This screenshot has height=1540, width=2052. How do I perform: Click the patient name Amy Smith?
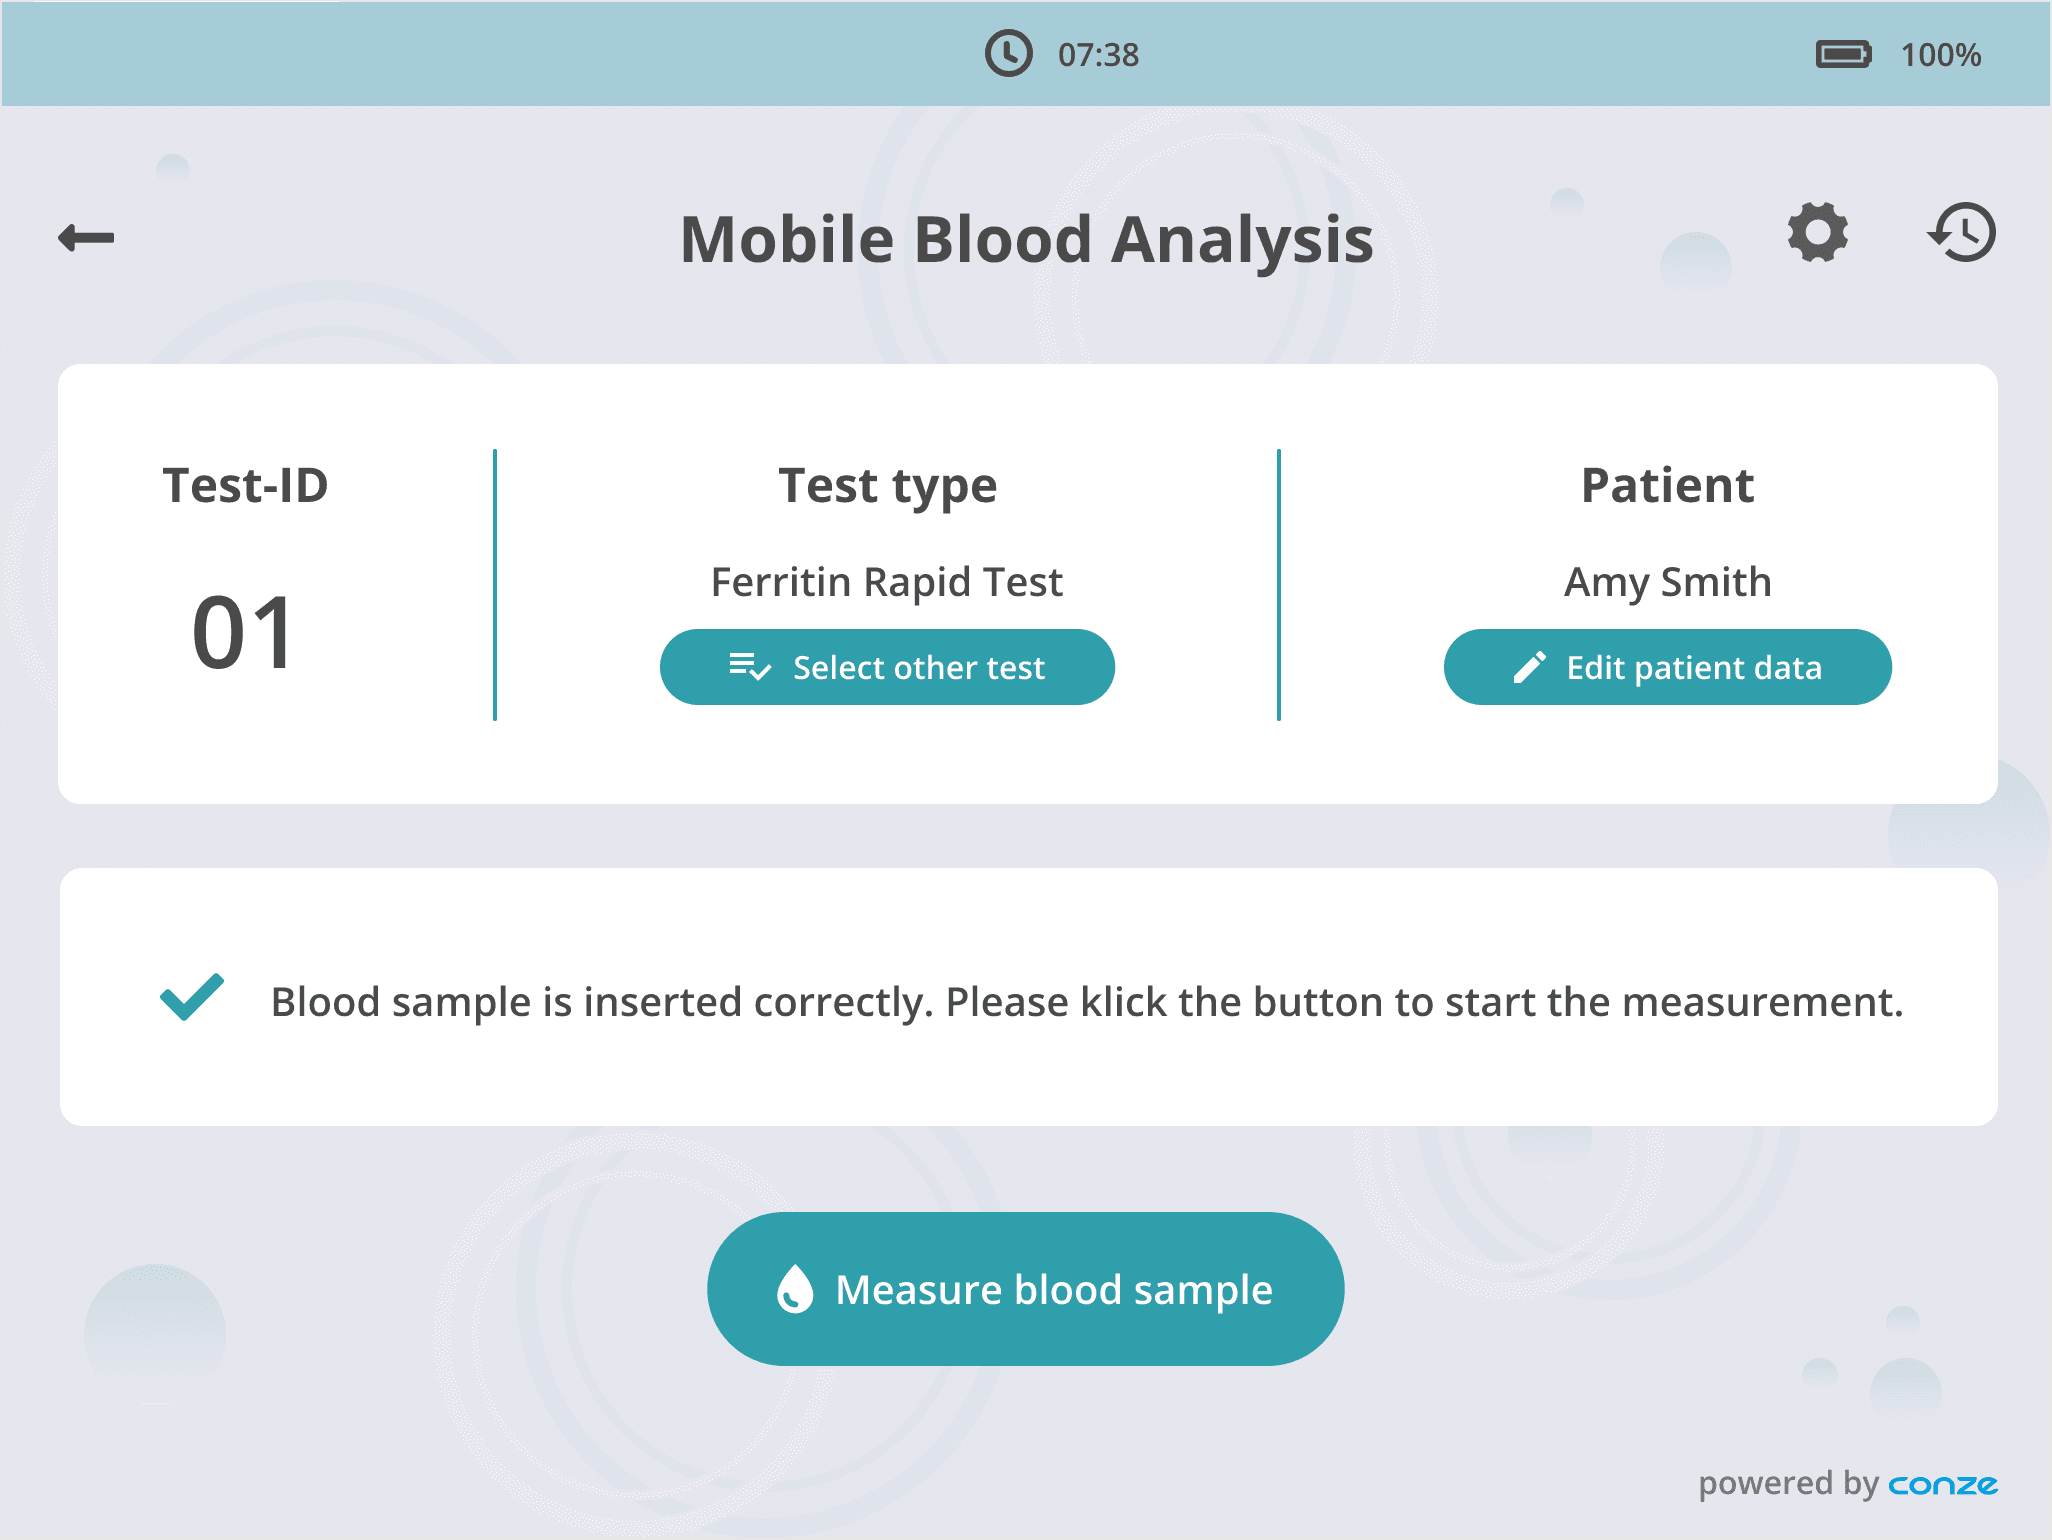(x=1667, y=582)
